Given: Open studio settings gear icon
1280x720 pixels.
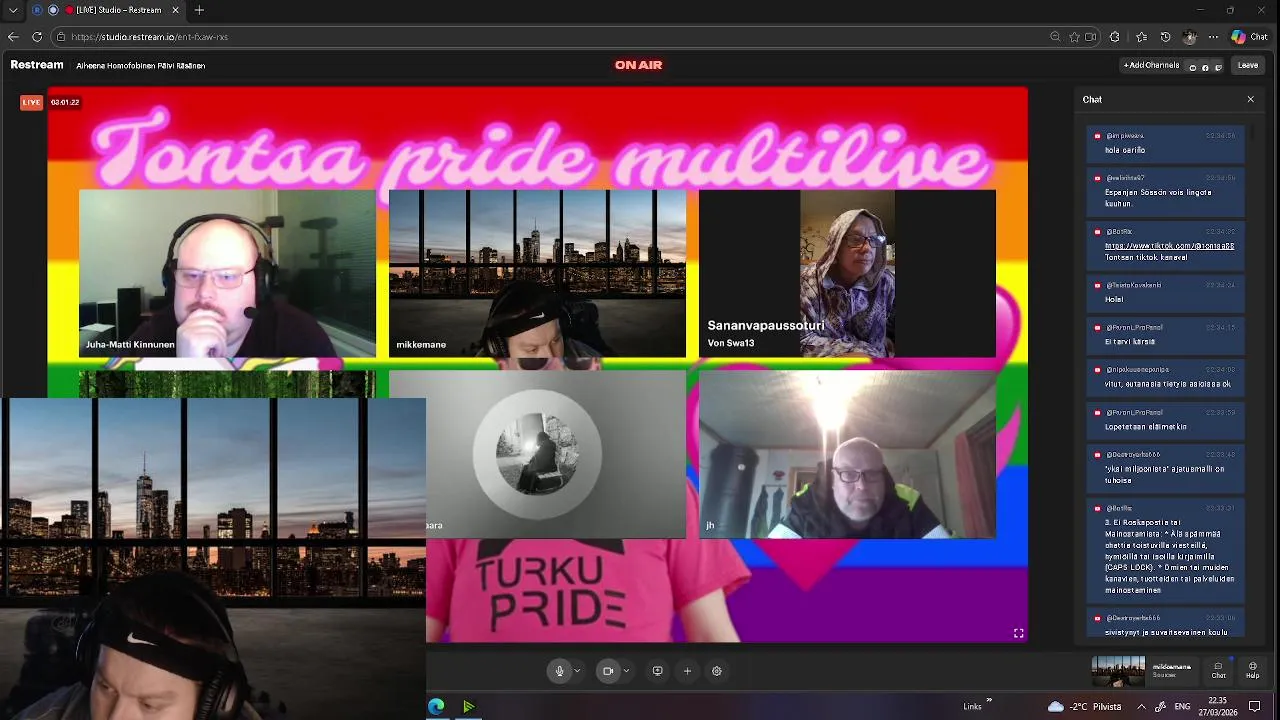Looking at the screenshot, I should click(x=717, y=671).
